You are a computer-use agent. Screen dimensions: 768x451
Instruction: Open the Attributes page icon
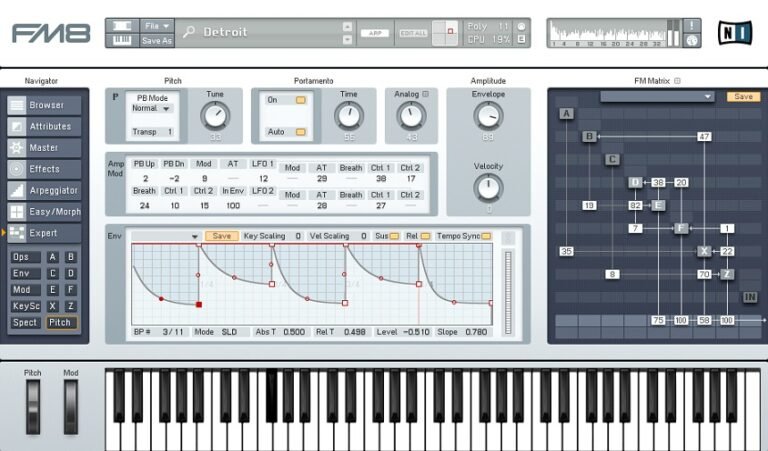17,126
